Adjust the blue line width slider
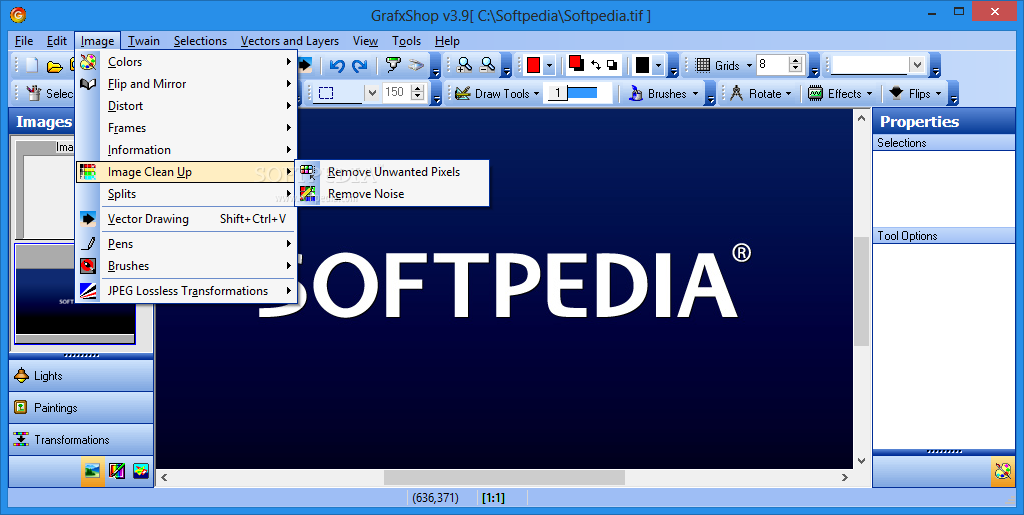 click(583, 93)
